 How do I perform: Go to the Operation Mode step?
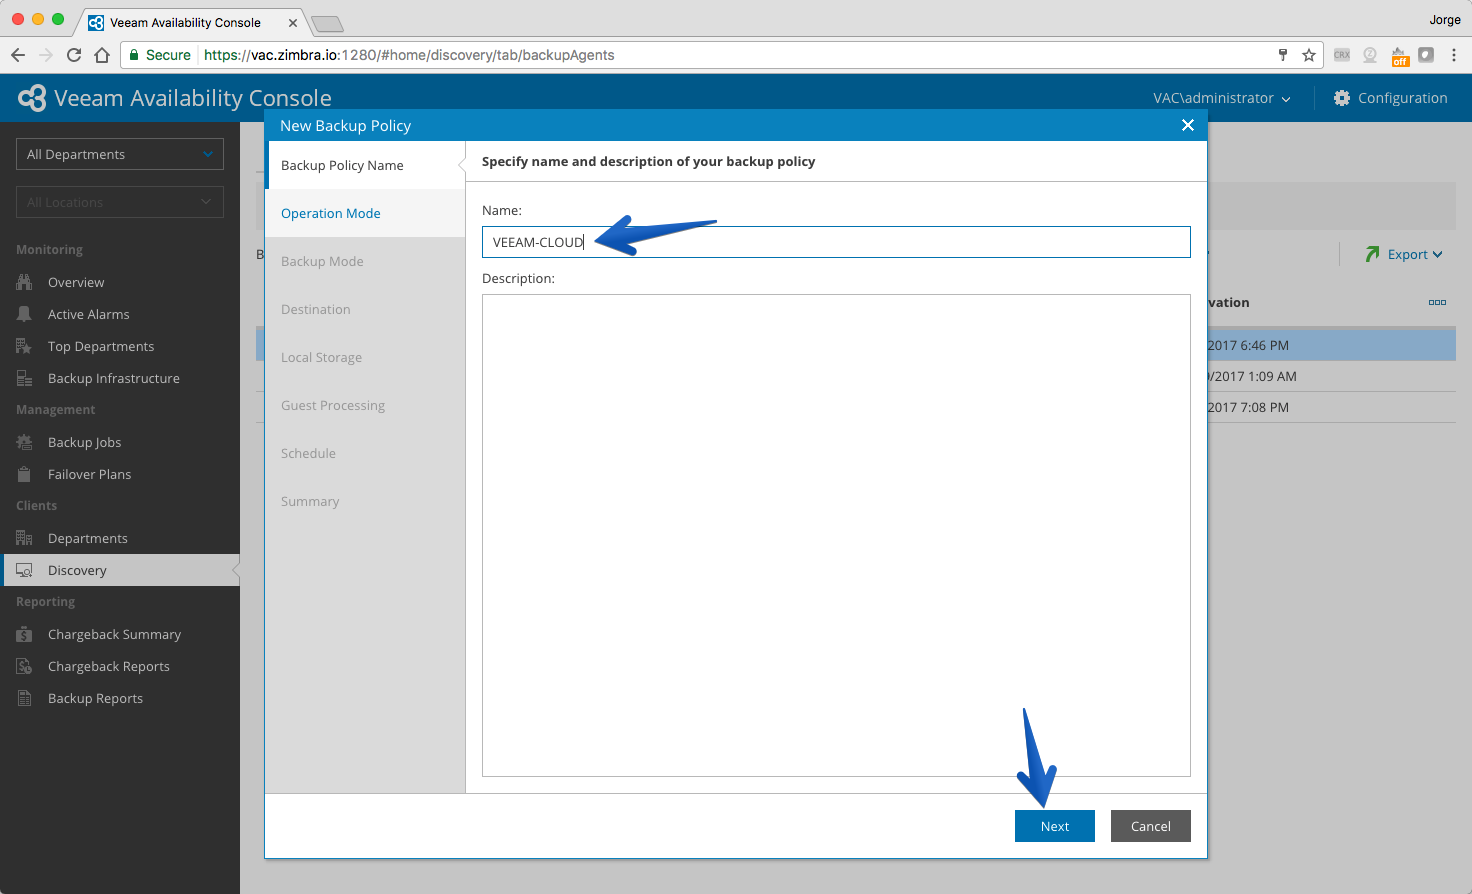365,213
